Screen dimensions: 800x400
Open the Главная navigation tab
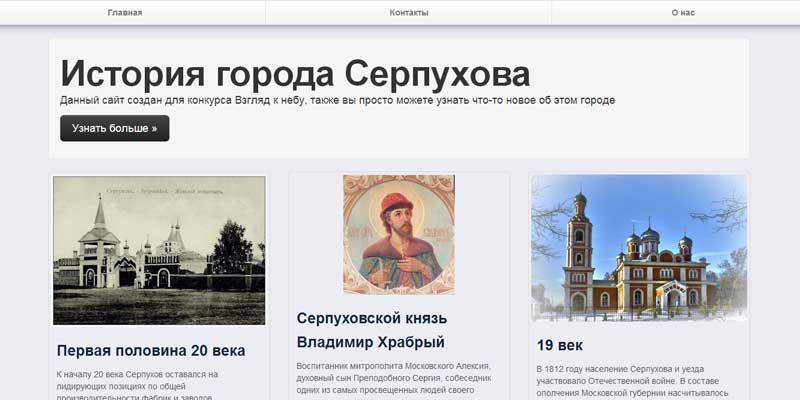point(125,13)
